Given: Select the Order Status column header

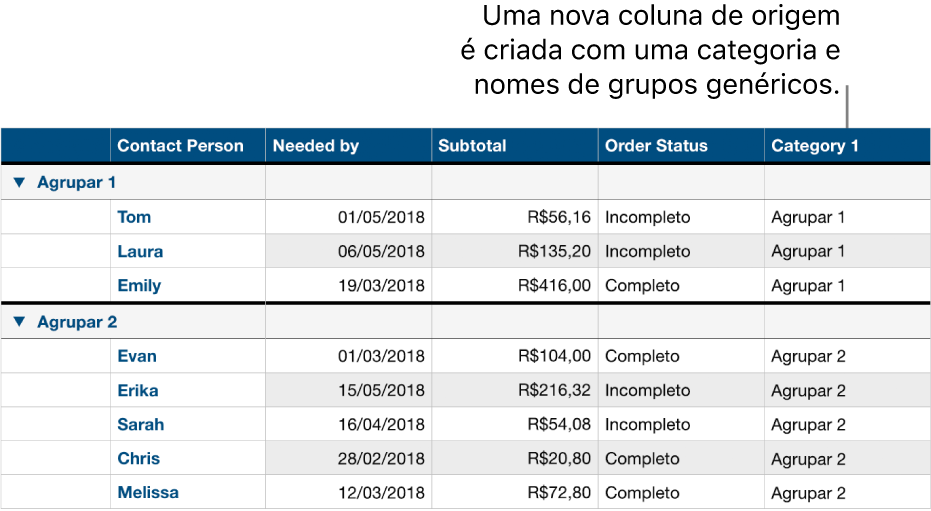Looking at the screenshot, I should [x=656, y=146].
